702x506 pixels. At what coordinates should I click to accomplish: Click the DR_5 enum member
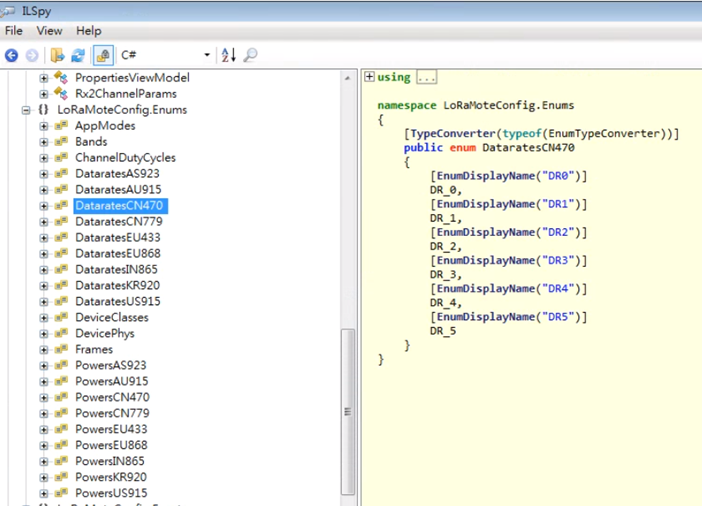click(443, 331)
